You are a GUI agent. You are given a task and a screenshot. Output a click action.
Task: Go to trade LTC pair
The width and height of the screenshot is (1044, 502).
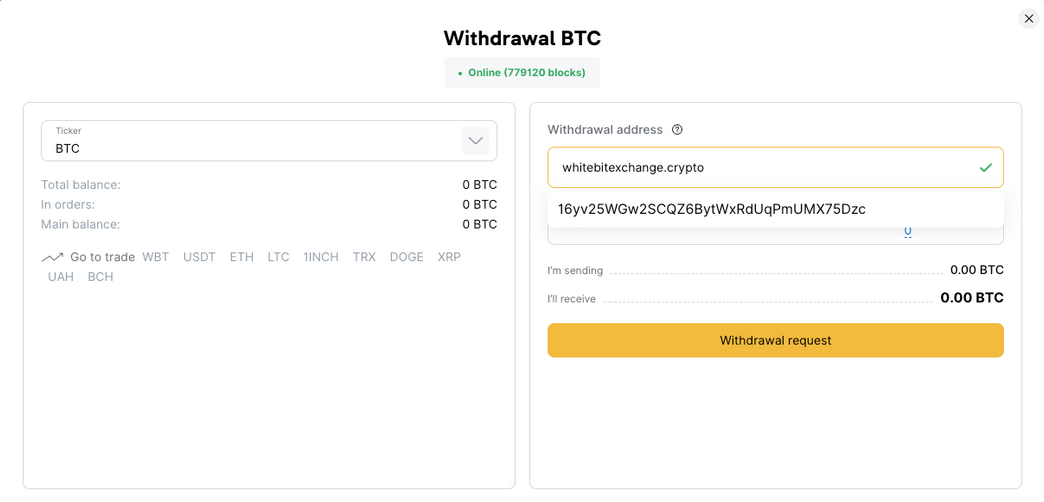coord(278,257)
